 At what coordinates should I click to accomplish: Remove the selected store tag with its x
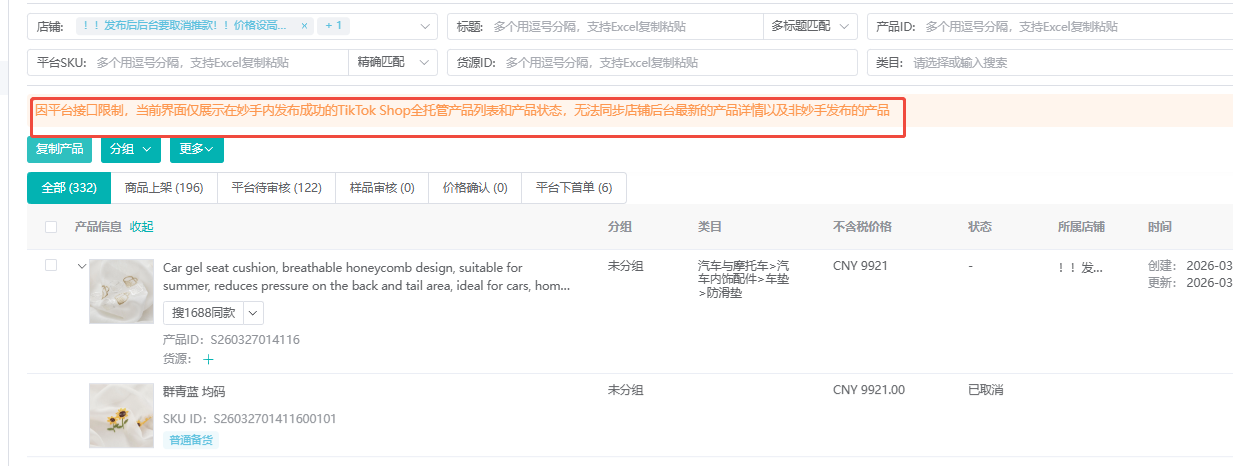(304, 26)
